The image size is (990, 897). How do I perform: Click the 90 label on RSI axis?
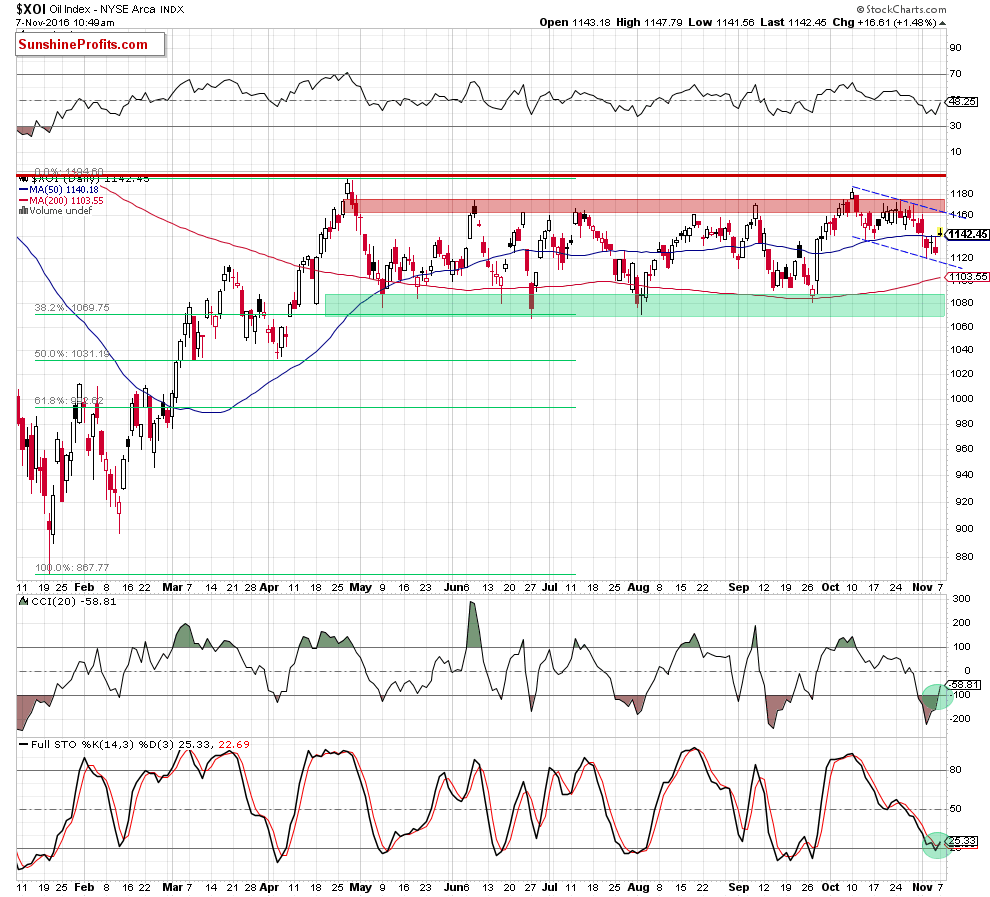point(956,47)
